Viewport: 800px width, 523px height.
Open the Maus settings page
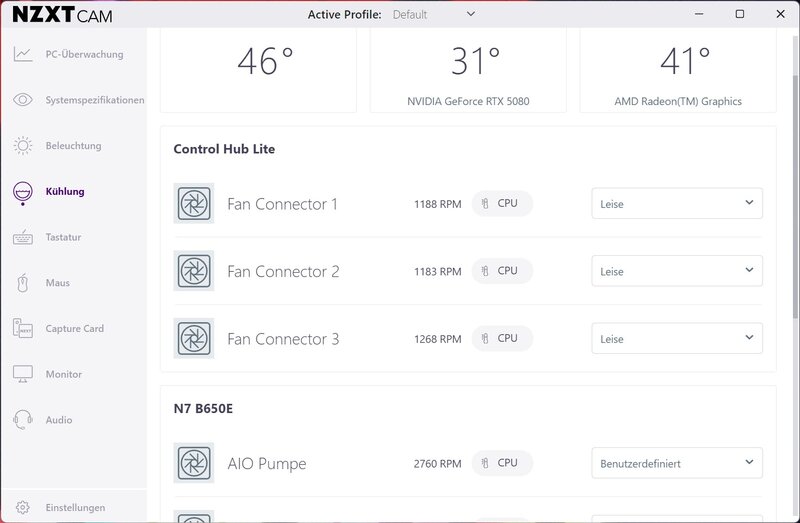[x=58, y=283]
